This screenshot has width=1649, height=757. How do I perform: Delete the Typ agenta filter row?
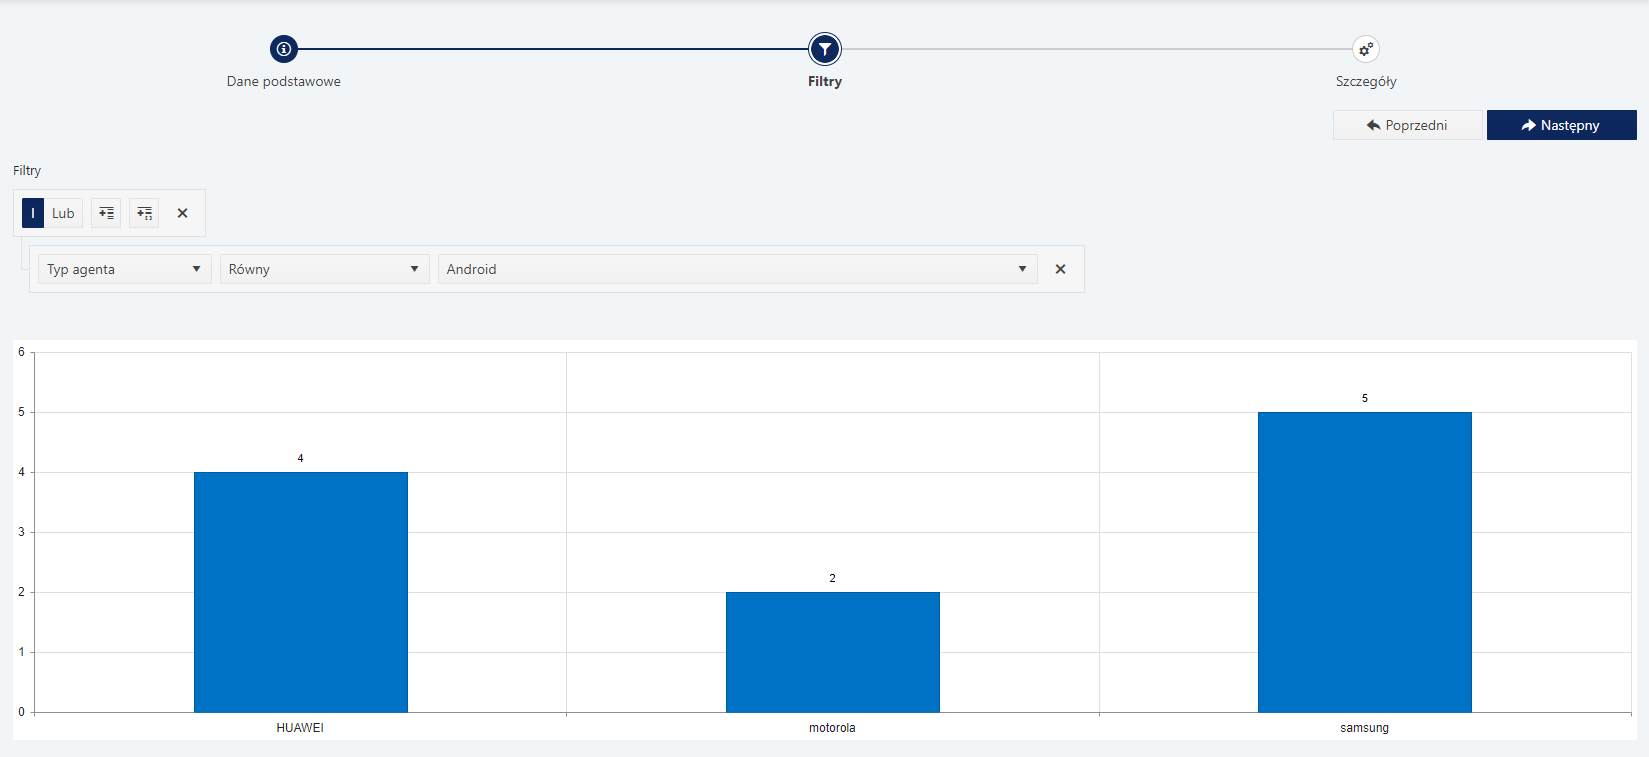point(1060,269)
